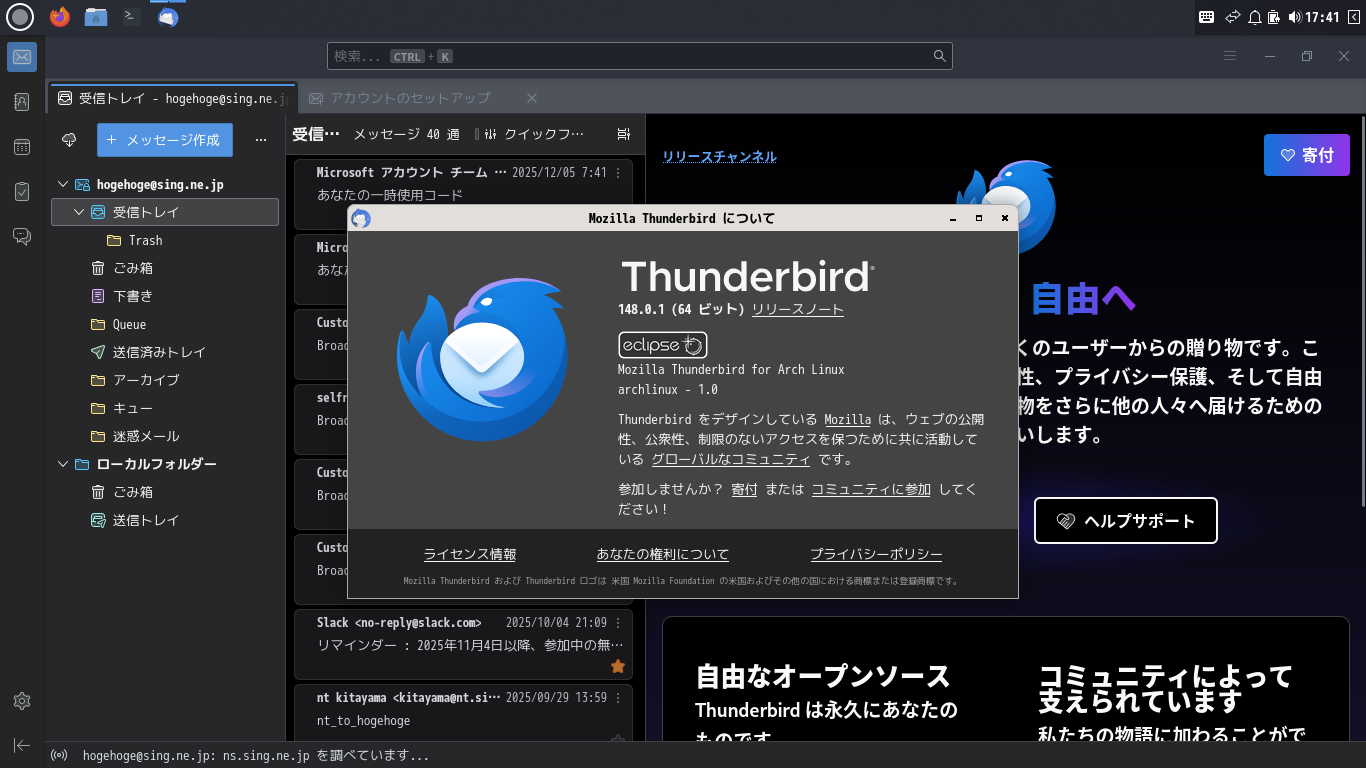Focus the 検索 search field
The height and width of the screenshot is (768, 1366).
640,56
